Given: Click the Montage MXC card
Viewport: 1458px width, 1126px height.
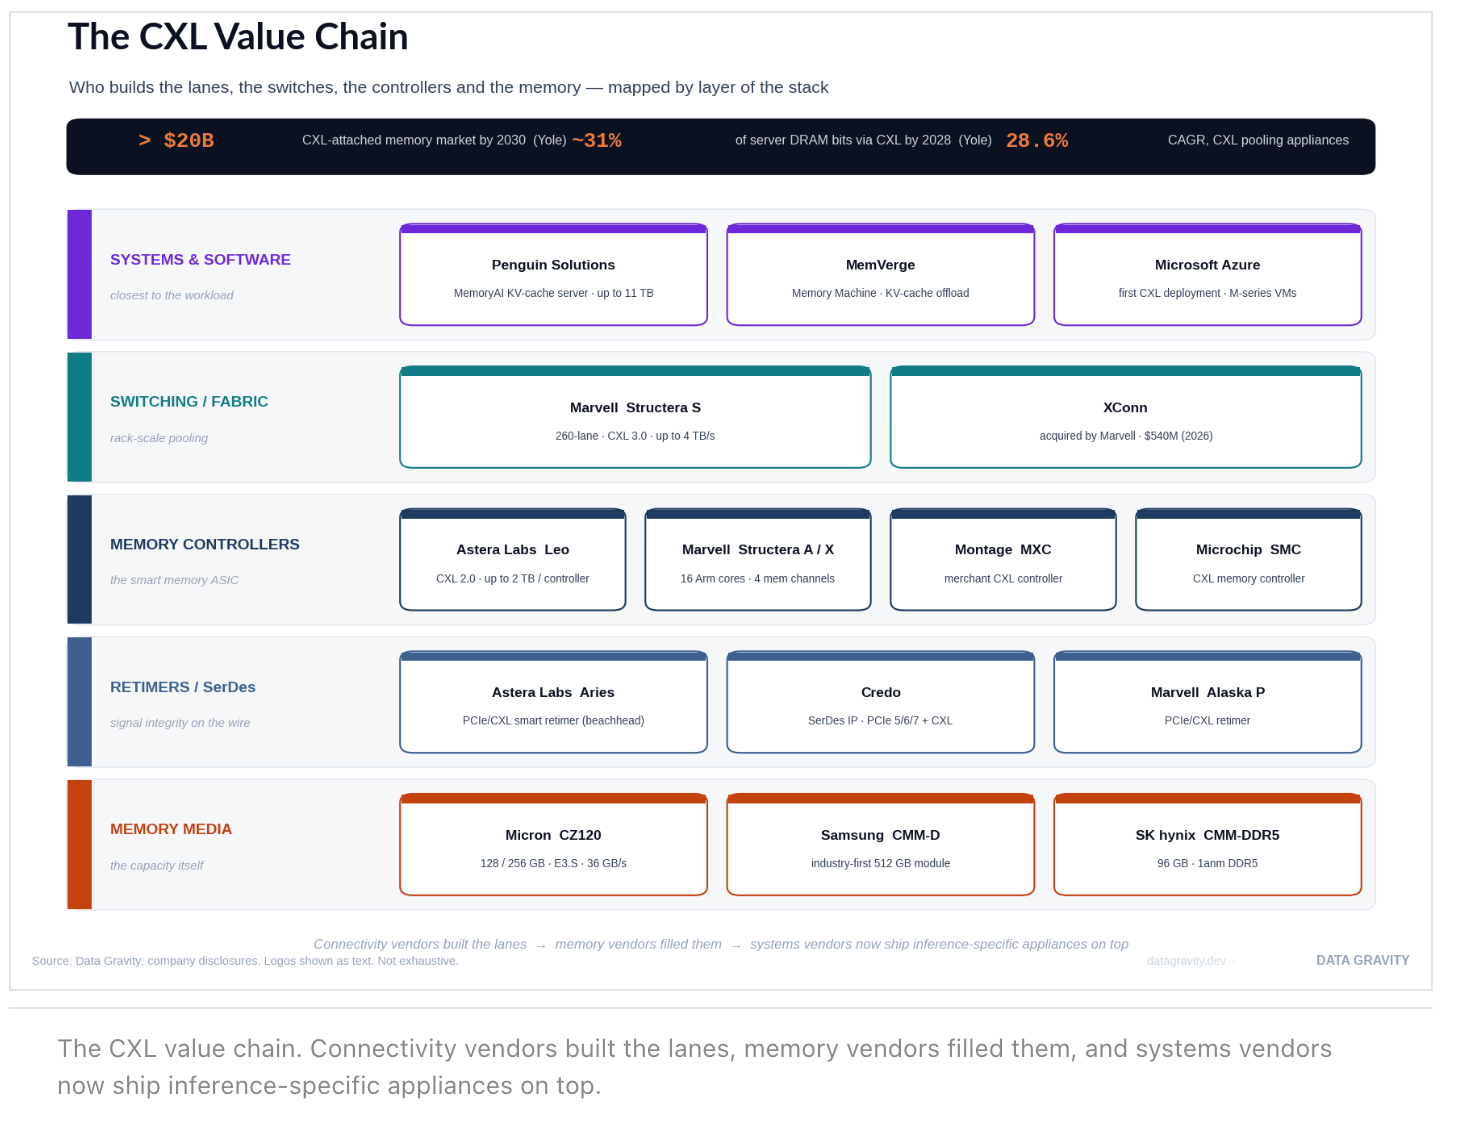Looking at the screenshot, I should (1003, 560).
